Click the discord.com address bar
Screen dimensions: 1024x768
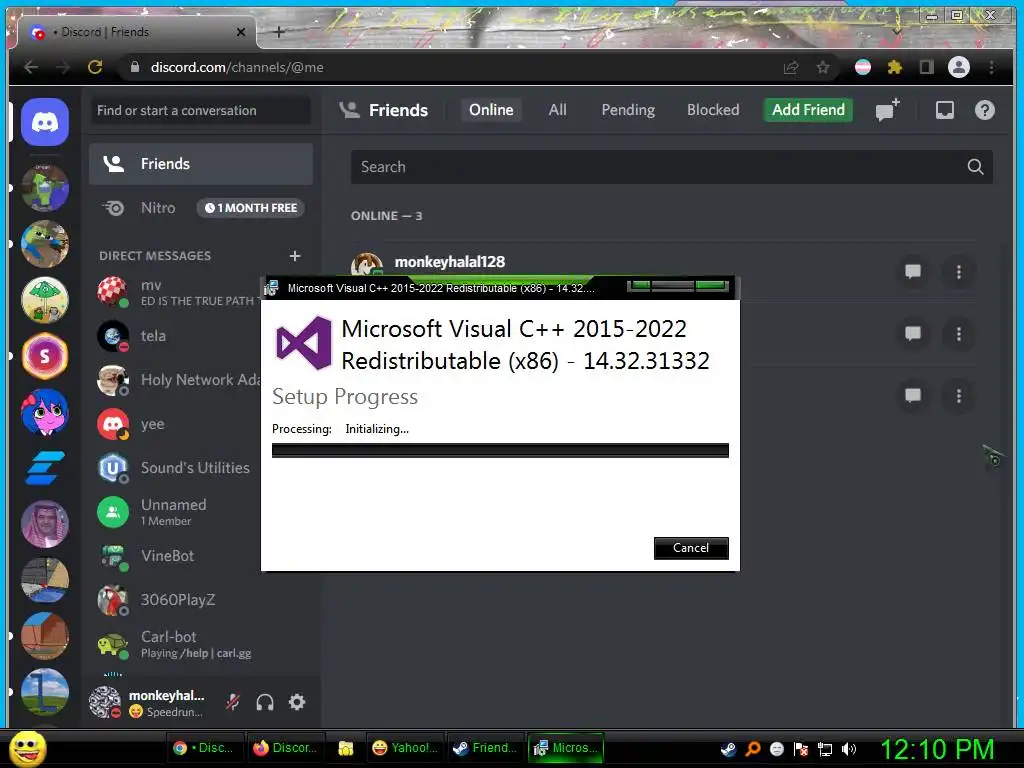[451, 67]
